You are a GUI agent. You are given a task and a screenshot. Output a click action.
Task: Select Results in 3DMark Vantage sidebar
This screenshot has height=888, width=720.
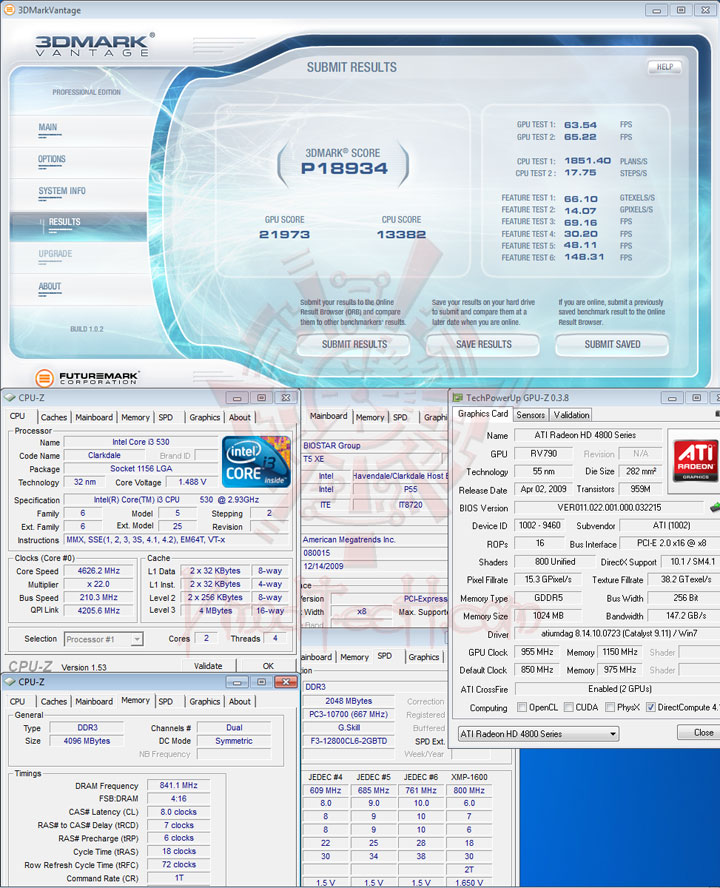(78, 227)
